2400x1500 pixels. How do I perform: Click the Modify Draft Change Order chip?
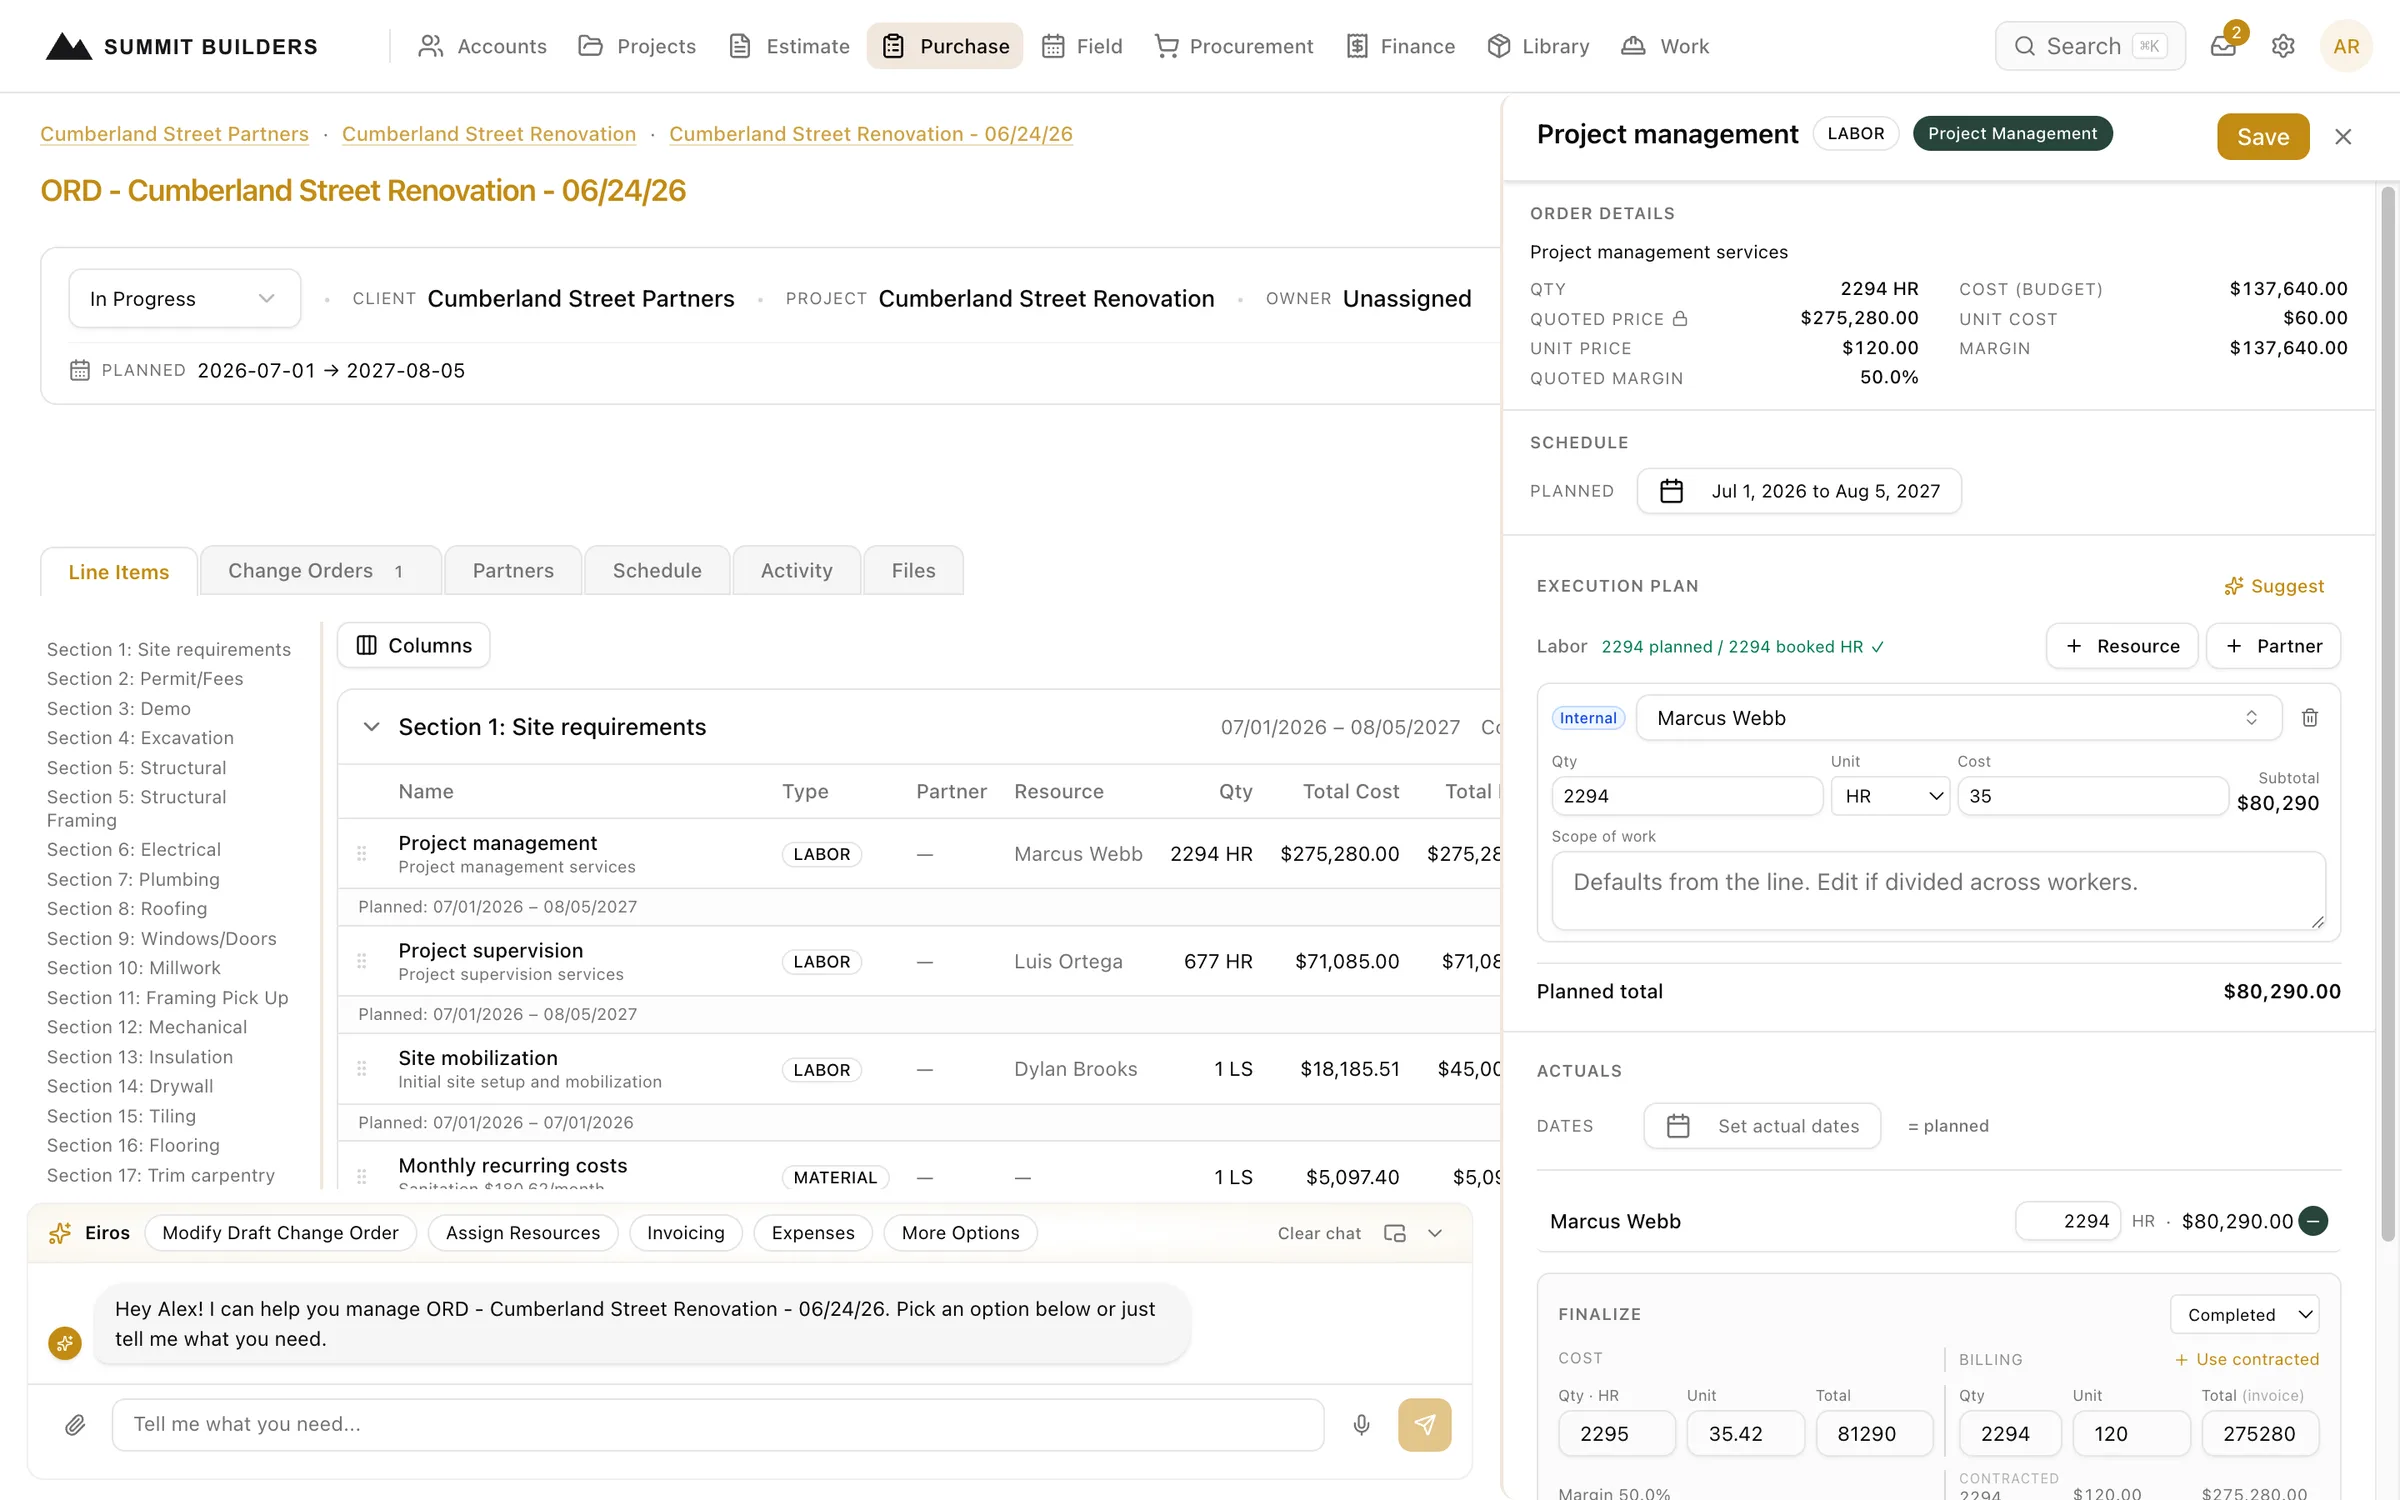[280, 1233]
